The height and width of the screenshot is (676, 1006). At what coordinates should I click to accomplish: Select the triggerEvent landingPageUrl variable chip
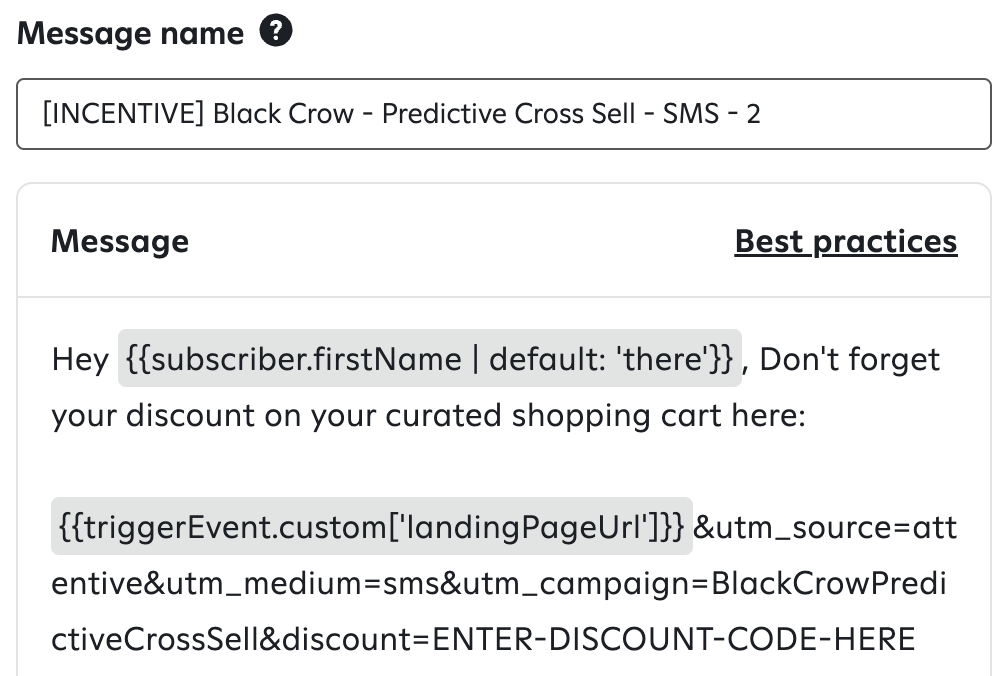click(371, 527)
